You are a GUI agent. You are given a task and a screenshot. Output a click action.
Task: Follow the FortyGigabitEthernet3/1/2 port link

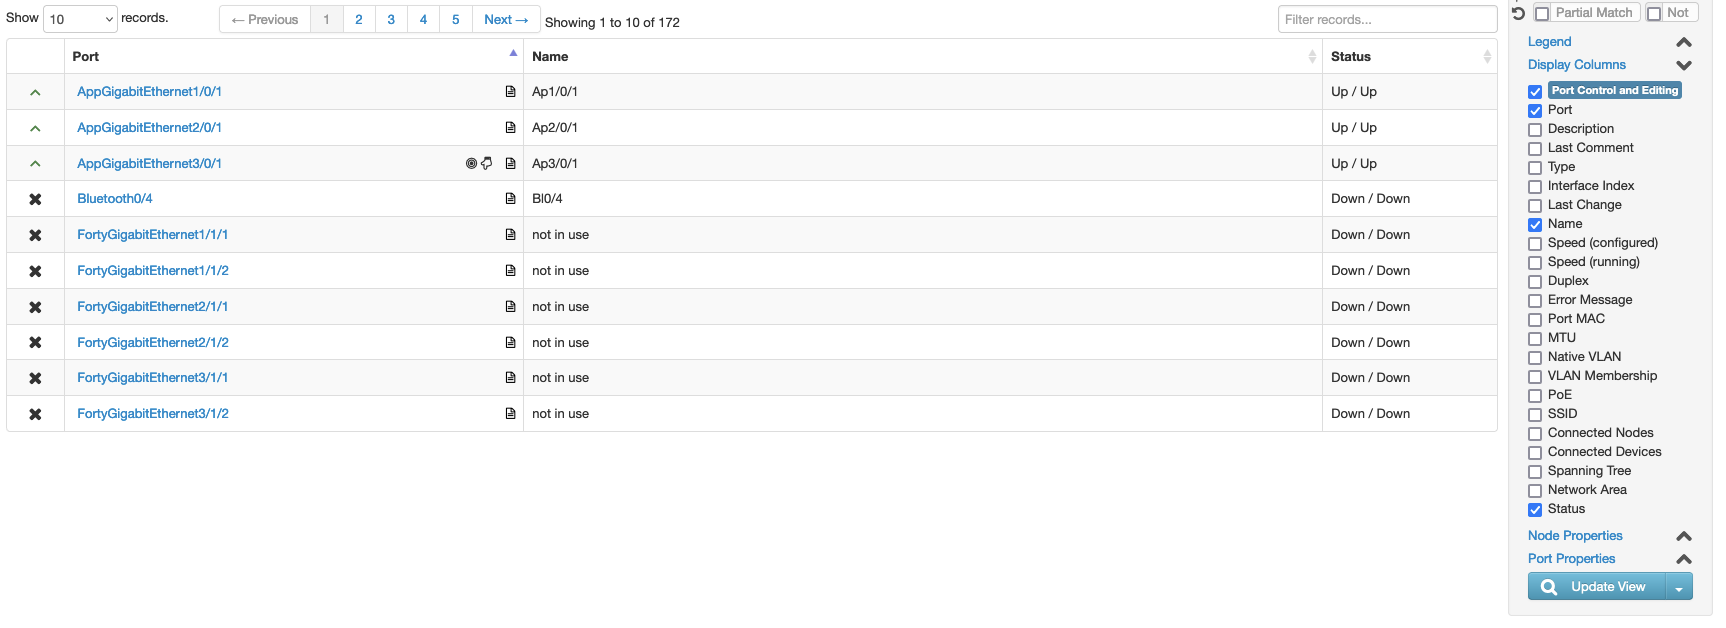pos(151,413)
